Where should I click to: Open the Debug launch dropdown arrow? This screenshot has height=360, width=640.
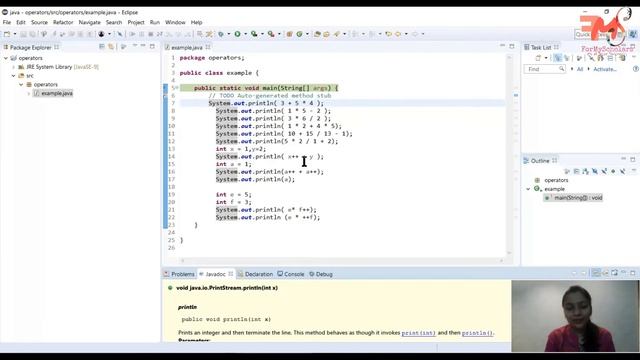[x=229, y=34]
